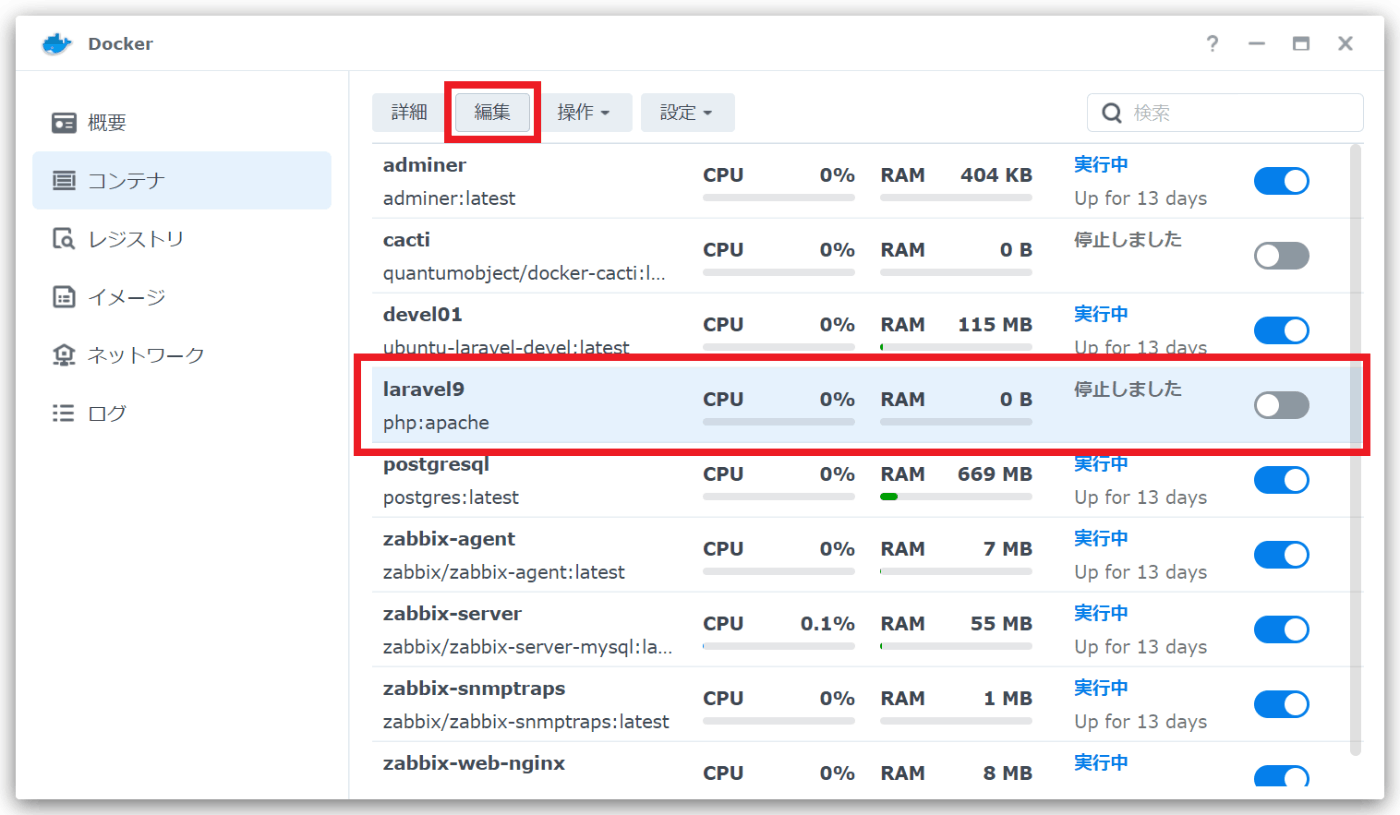Viewport: 1400px width, 815px height.
Task: Select the postgresql container name
Action: 436,464
